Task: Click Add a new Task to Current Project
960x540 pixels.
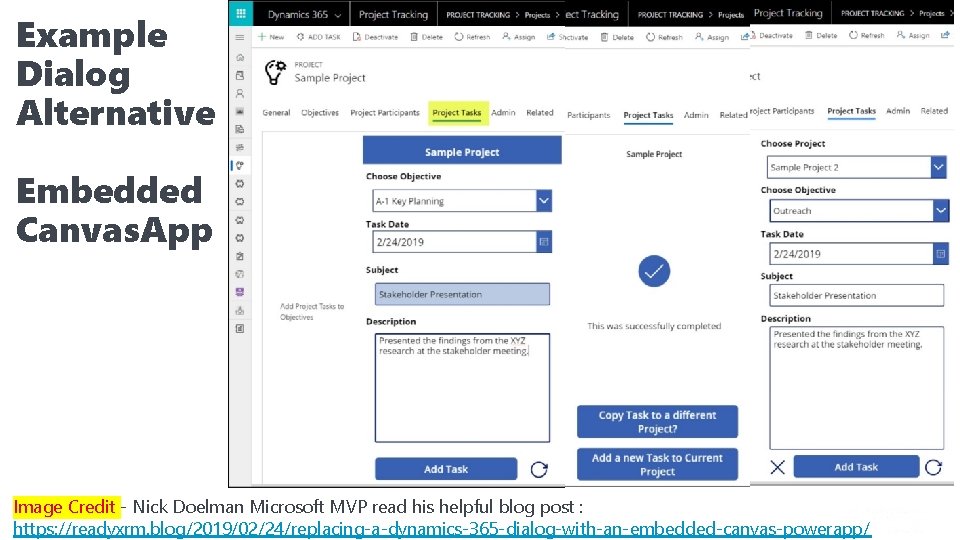Action: (x=657, y=465)
